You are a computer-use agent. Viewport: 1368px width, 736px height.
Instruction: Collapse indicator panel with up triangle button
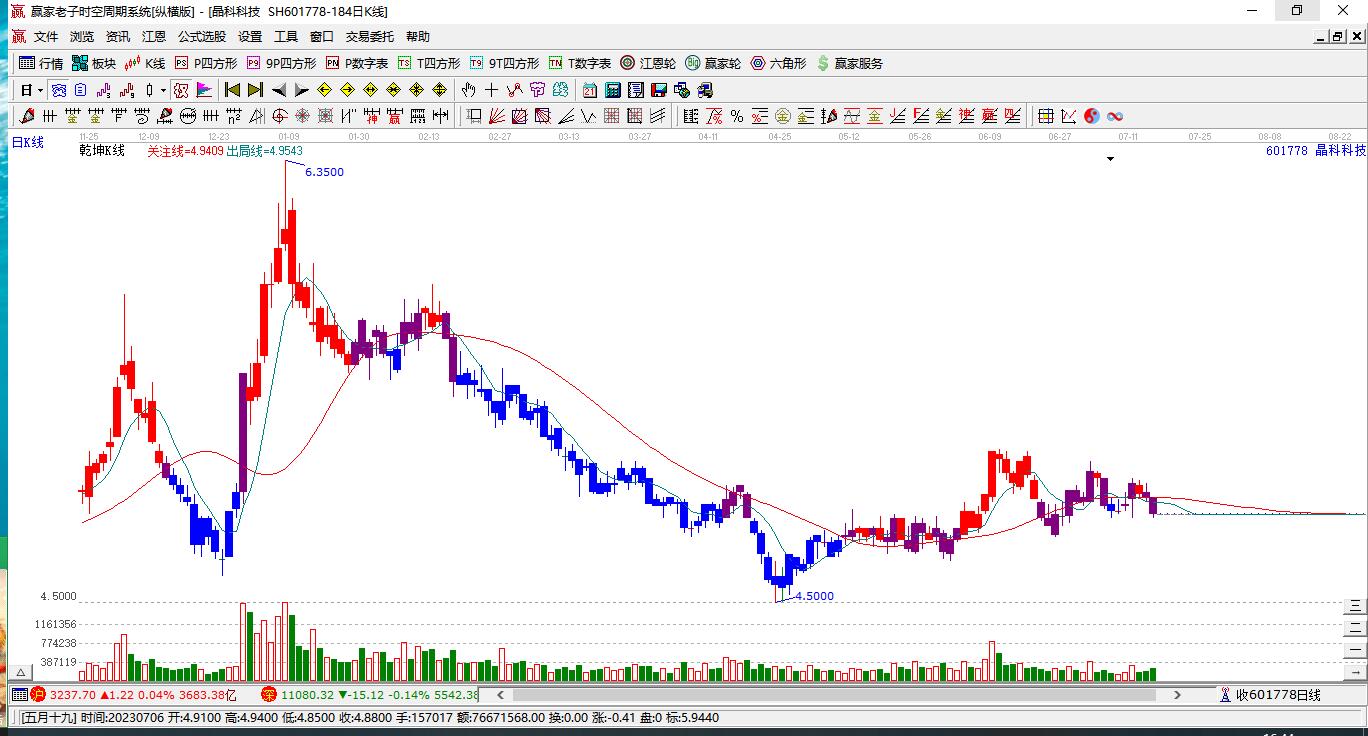[x=19, y=673]
